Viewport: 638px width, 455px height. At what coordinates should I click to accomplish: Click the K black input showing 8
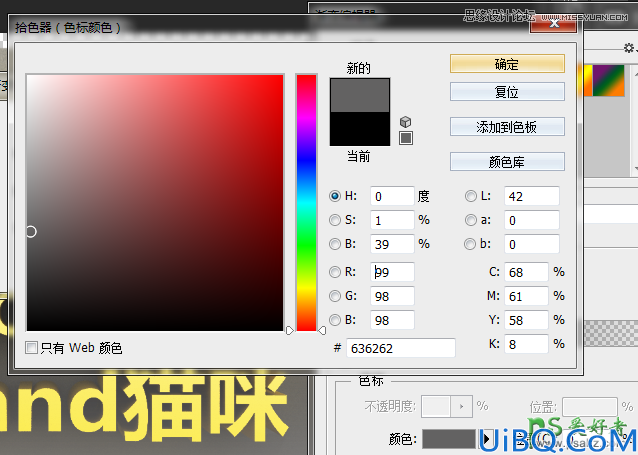point(526,344)
